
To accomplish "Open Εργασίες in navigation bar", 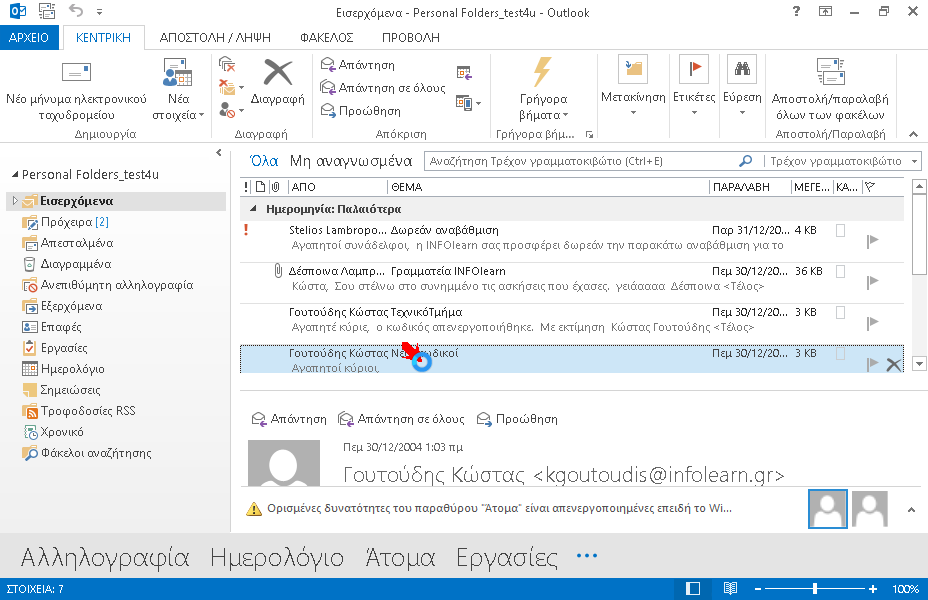I will pos(507,557).
